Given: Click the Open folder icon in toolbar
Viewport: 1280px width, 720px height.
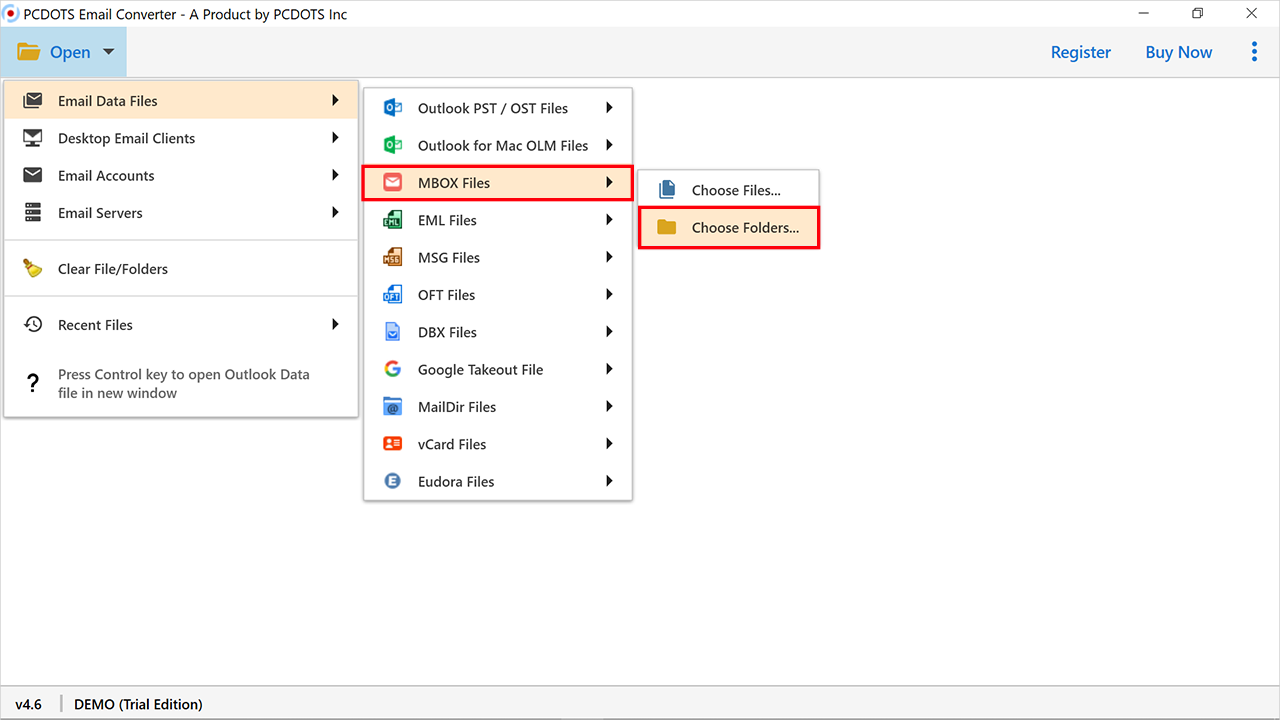Looking at the screenshot, I should point(29,52).
